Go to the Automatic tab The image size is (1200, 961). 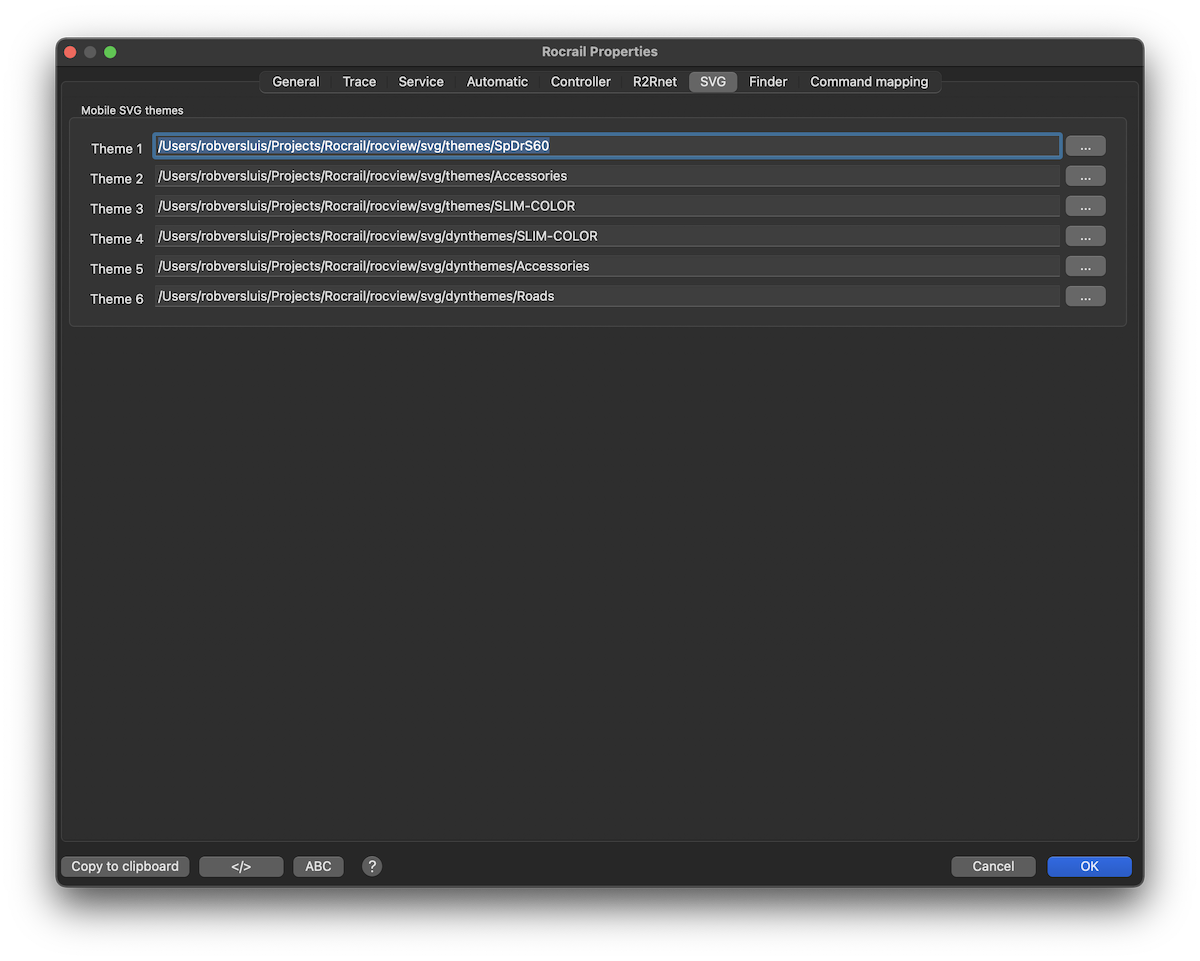pos(497,82)
